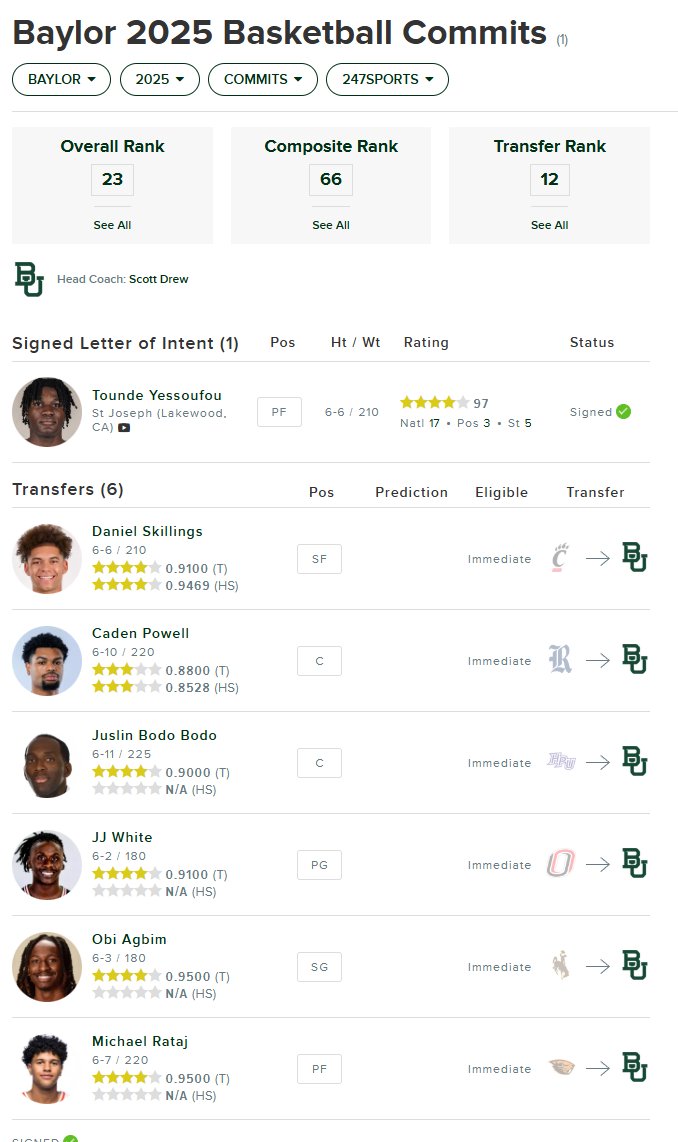The width and height of the screenshot is (678, 1142).
Task: Click Cincinnati logo in Daniel Skillings row
Action: coord(559,559)
